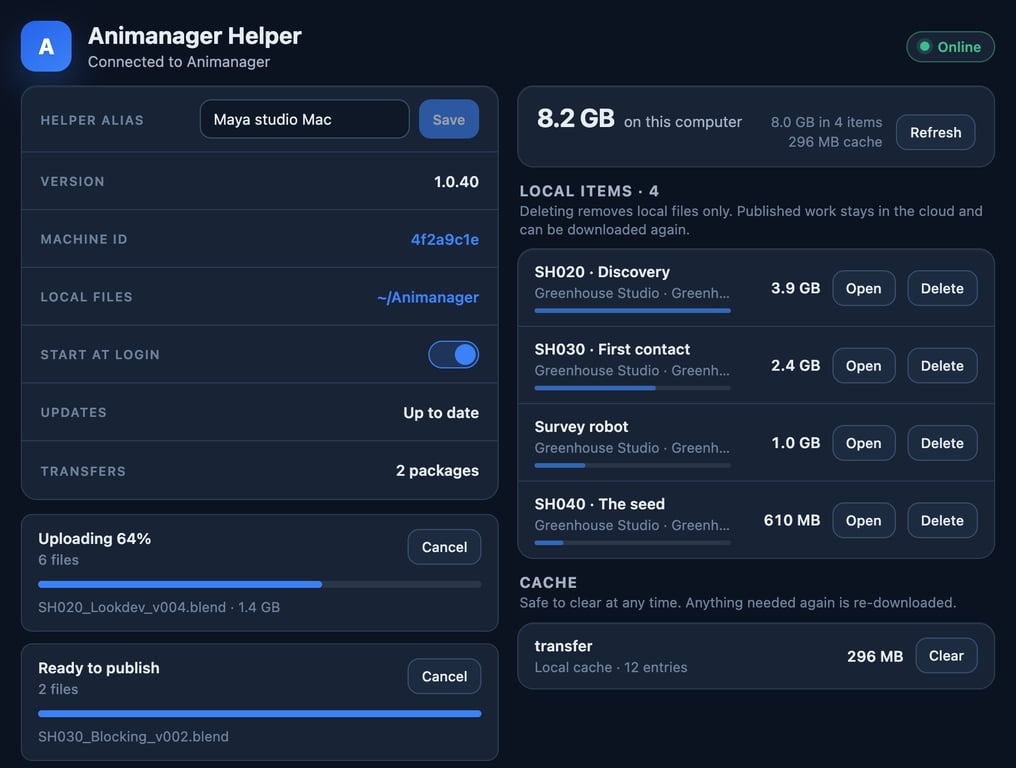The height and width of the screenshot is (768, 1016).
Task: Refresh the local storage summary
Action: 935,132
